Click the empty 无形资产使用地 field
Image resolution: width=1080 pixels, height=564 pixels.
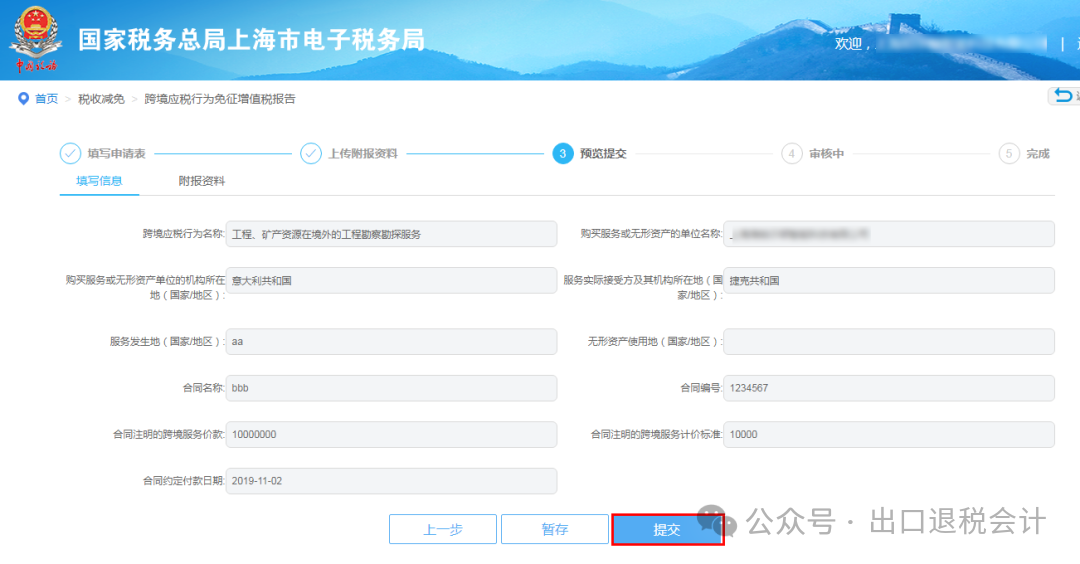click(x=888, y=341)
